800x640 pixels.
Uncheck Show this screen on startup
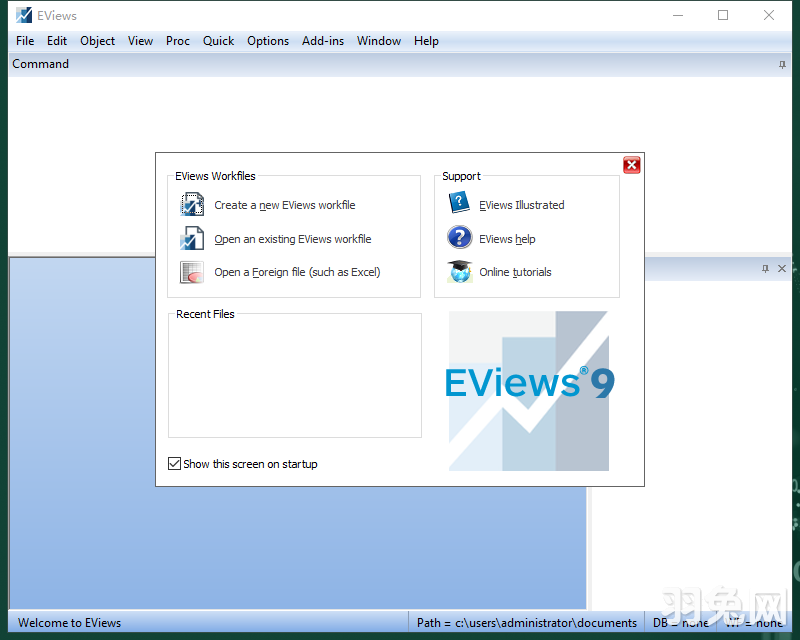point(174,464)
